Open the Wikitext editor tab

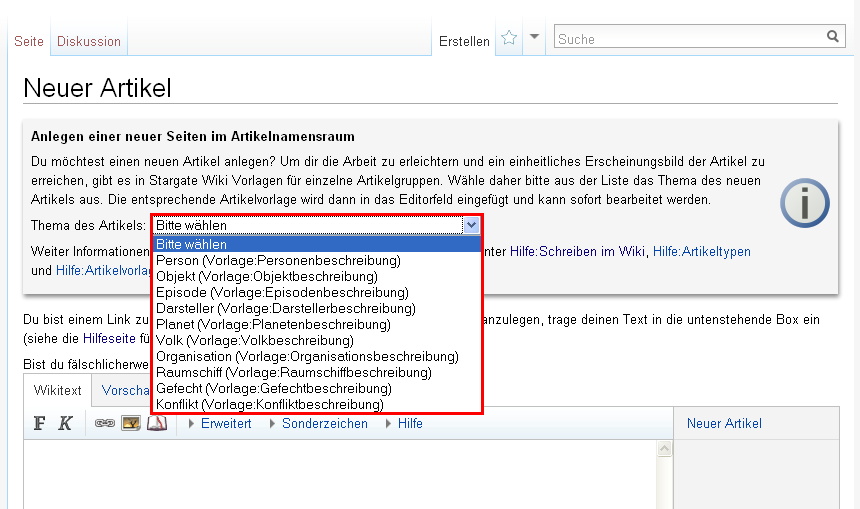pyautogui.click(x=58, y=390)
